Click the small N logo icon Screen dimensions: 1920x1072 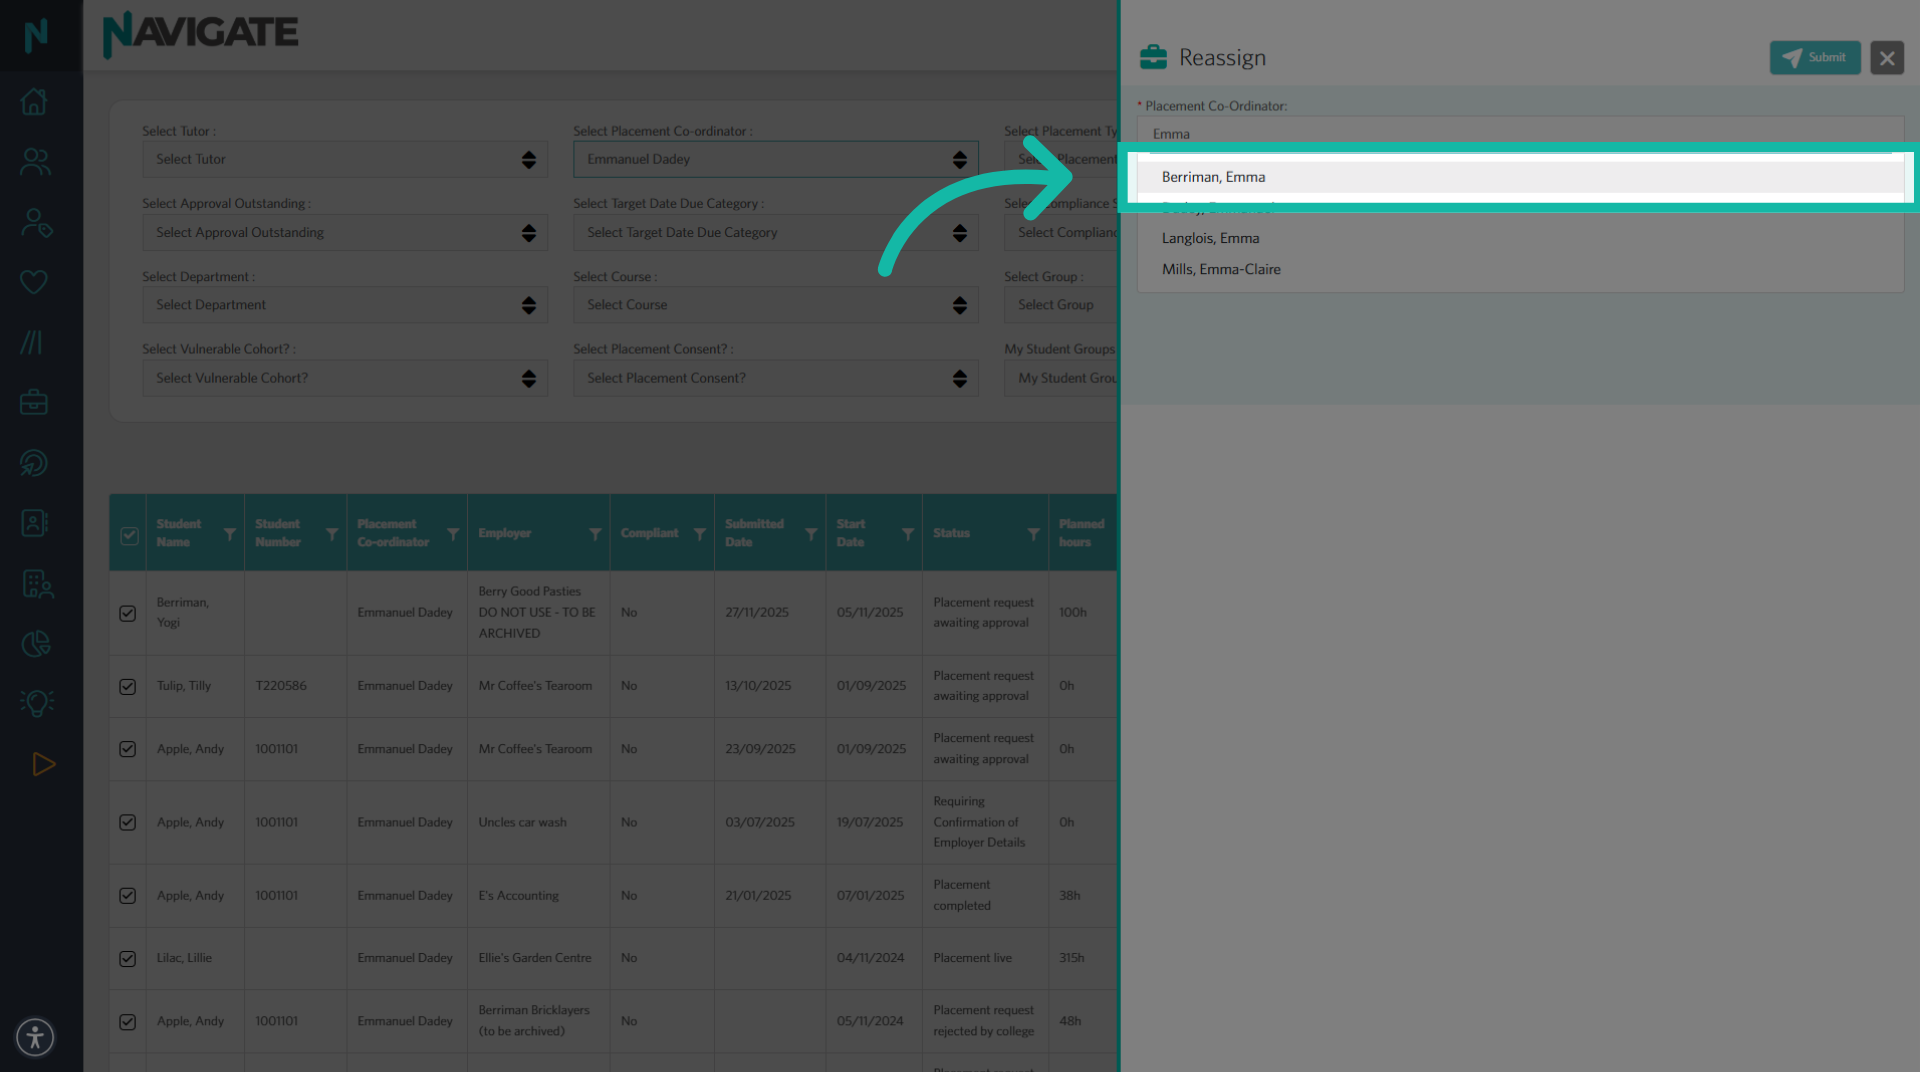coord(36,35)
